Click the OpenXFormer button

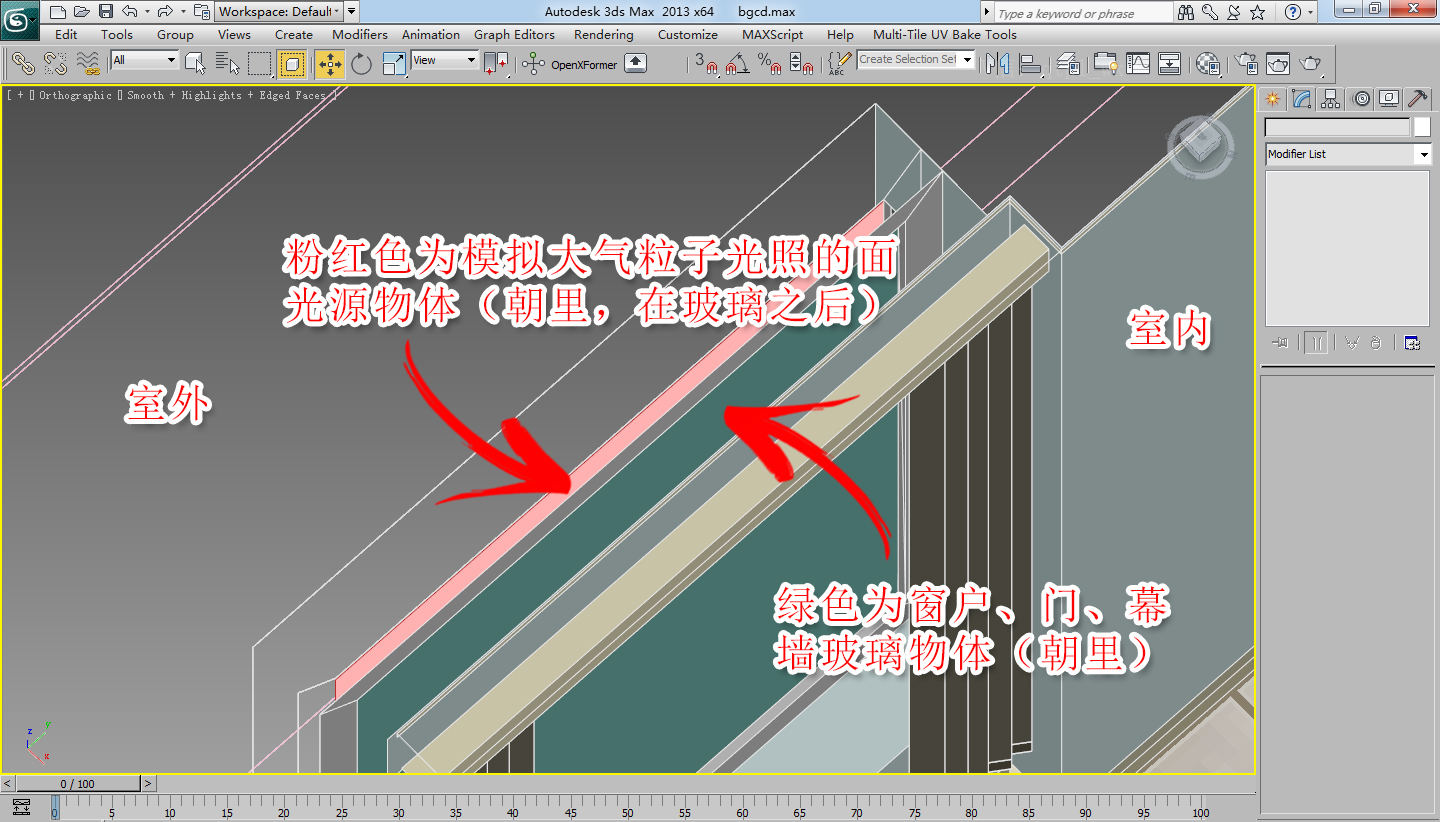(585, 62)
